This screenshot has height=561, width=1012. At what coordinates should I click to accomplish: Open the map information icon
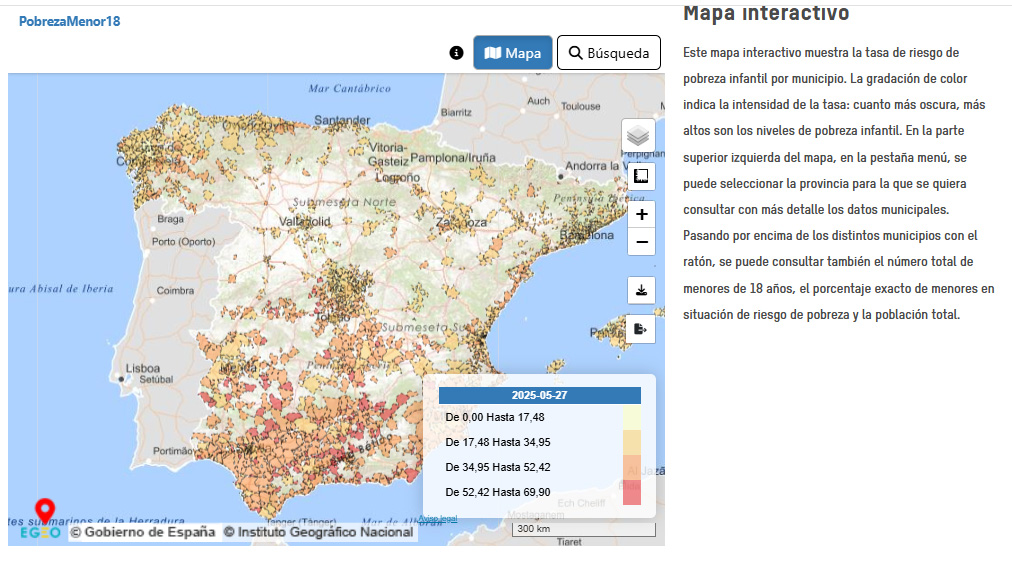pyautogui.click(x=456, y=53)
